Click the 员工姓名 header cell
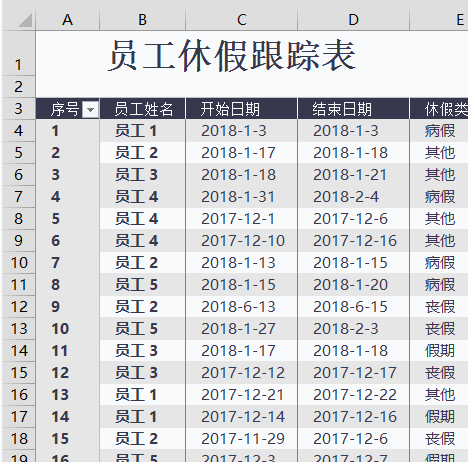Screen dimensions: 468x462 tap(143, 109)
